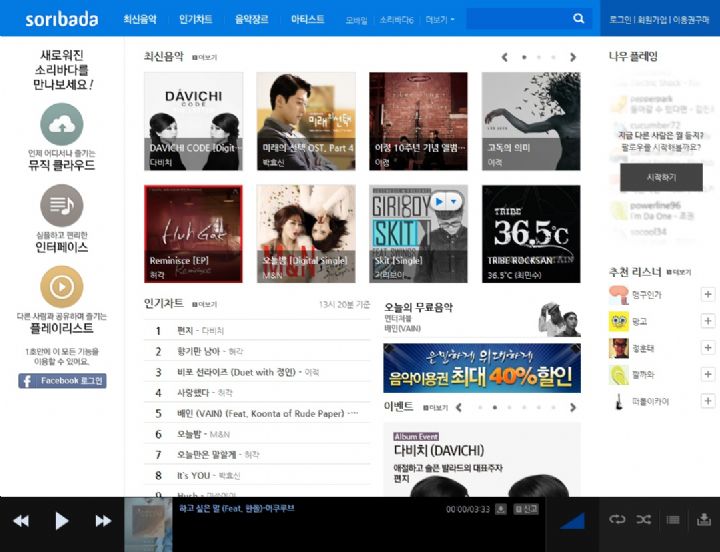Follow listener 형구인가 with plus button
Viewport: 720px width, 552px height.
coord(708,294)
